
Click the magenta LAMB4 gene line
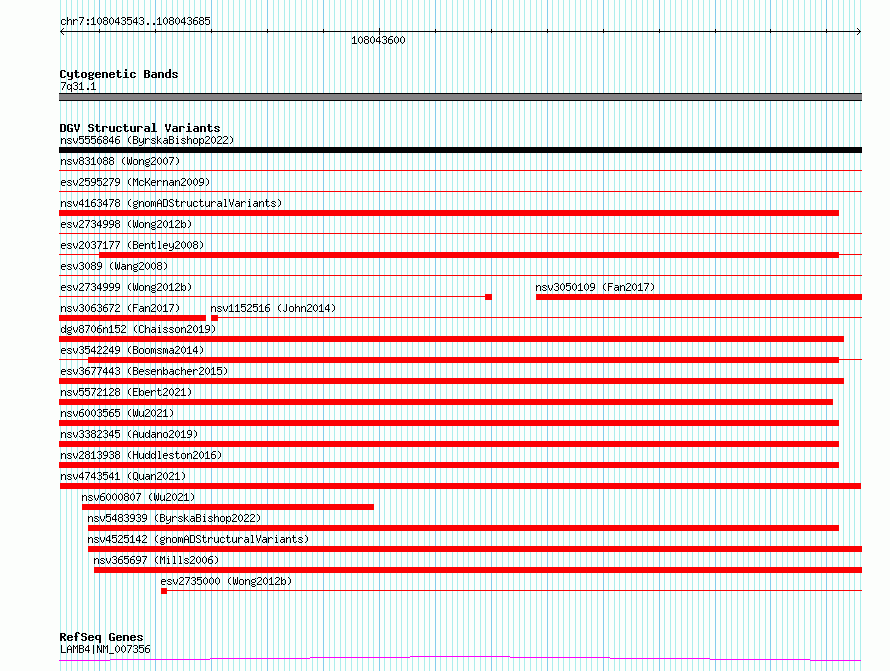pyautogui.click(x=460, y=659)
